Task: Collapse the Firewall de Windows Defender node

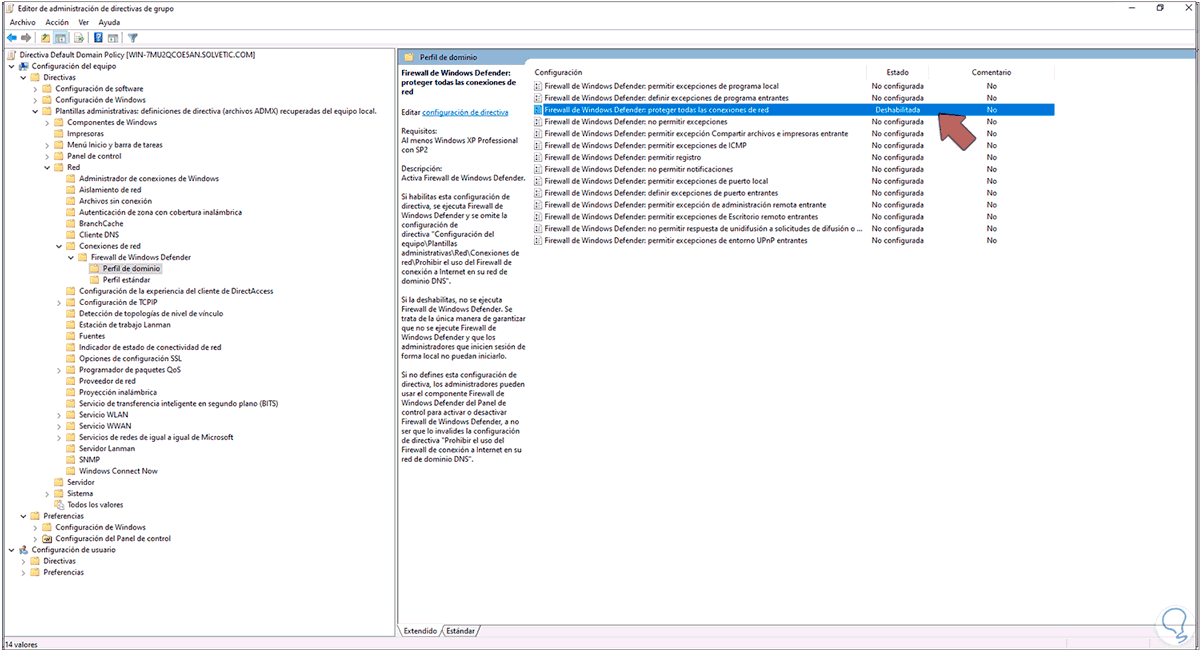Action: pyautogui.click(x=71, y=257)
